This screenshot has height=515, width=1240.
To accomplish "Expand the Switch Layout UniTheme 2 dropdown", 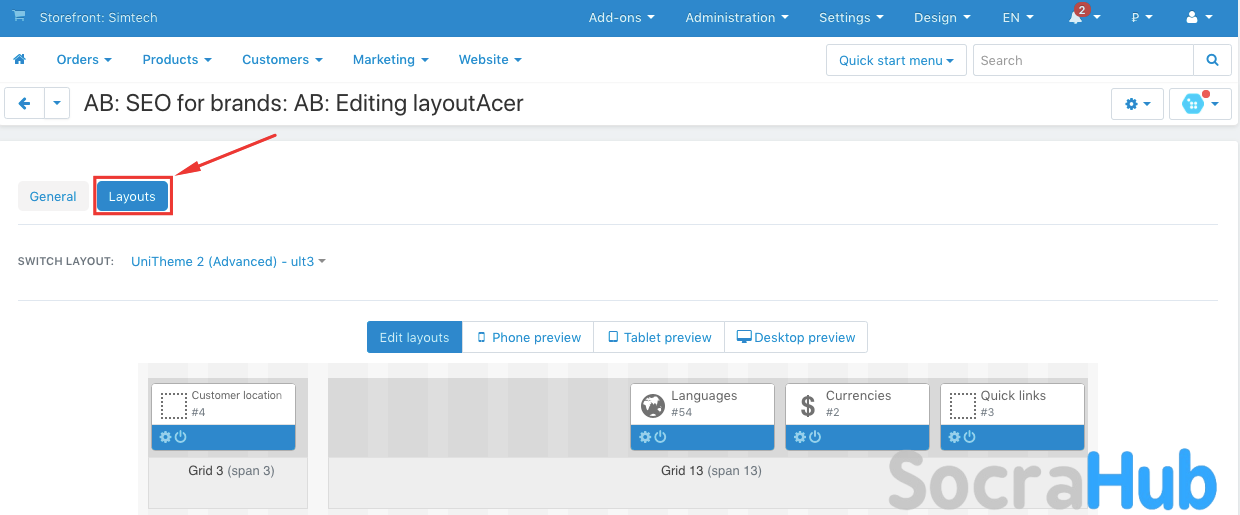I will pos(228,262).
